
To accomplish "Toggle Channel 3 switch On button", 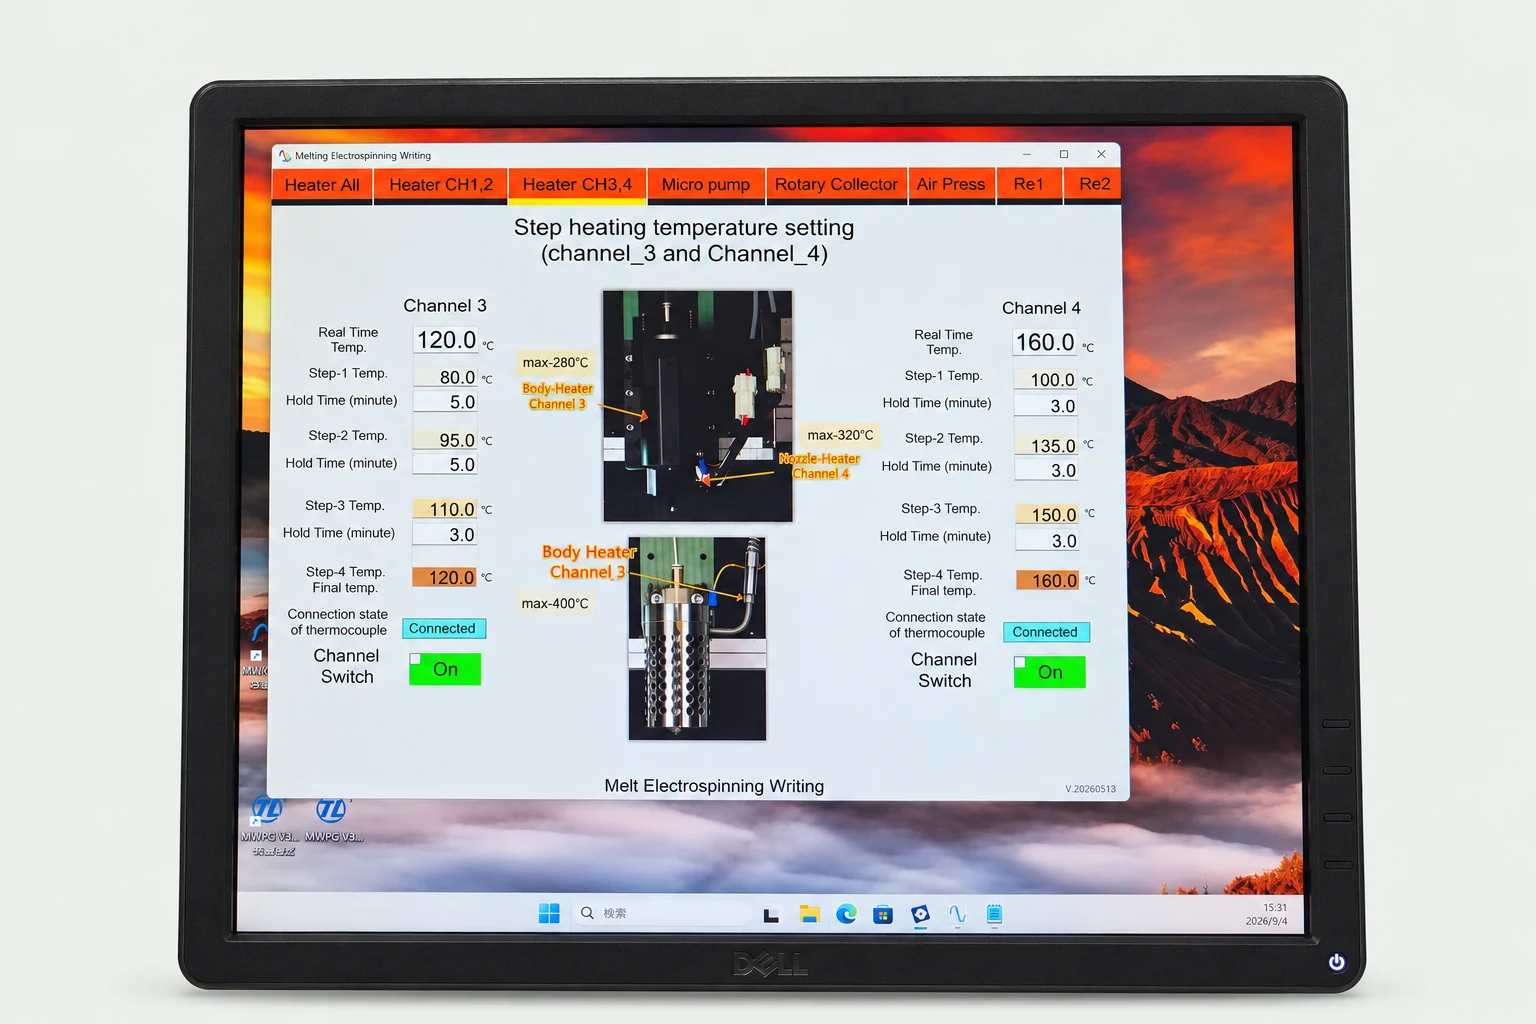I will coord(445,669).
